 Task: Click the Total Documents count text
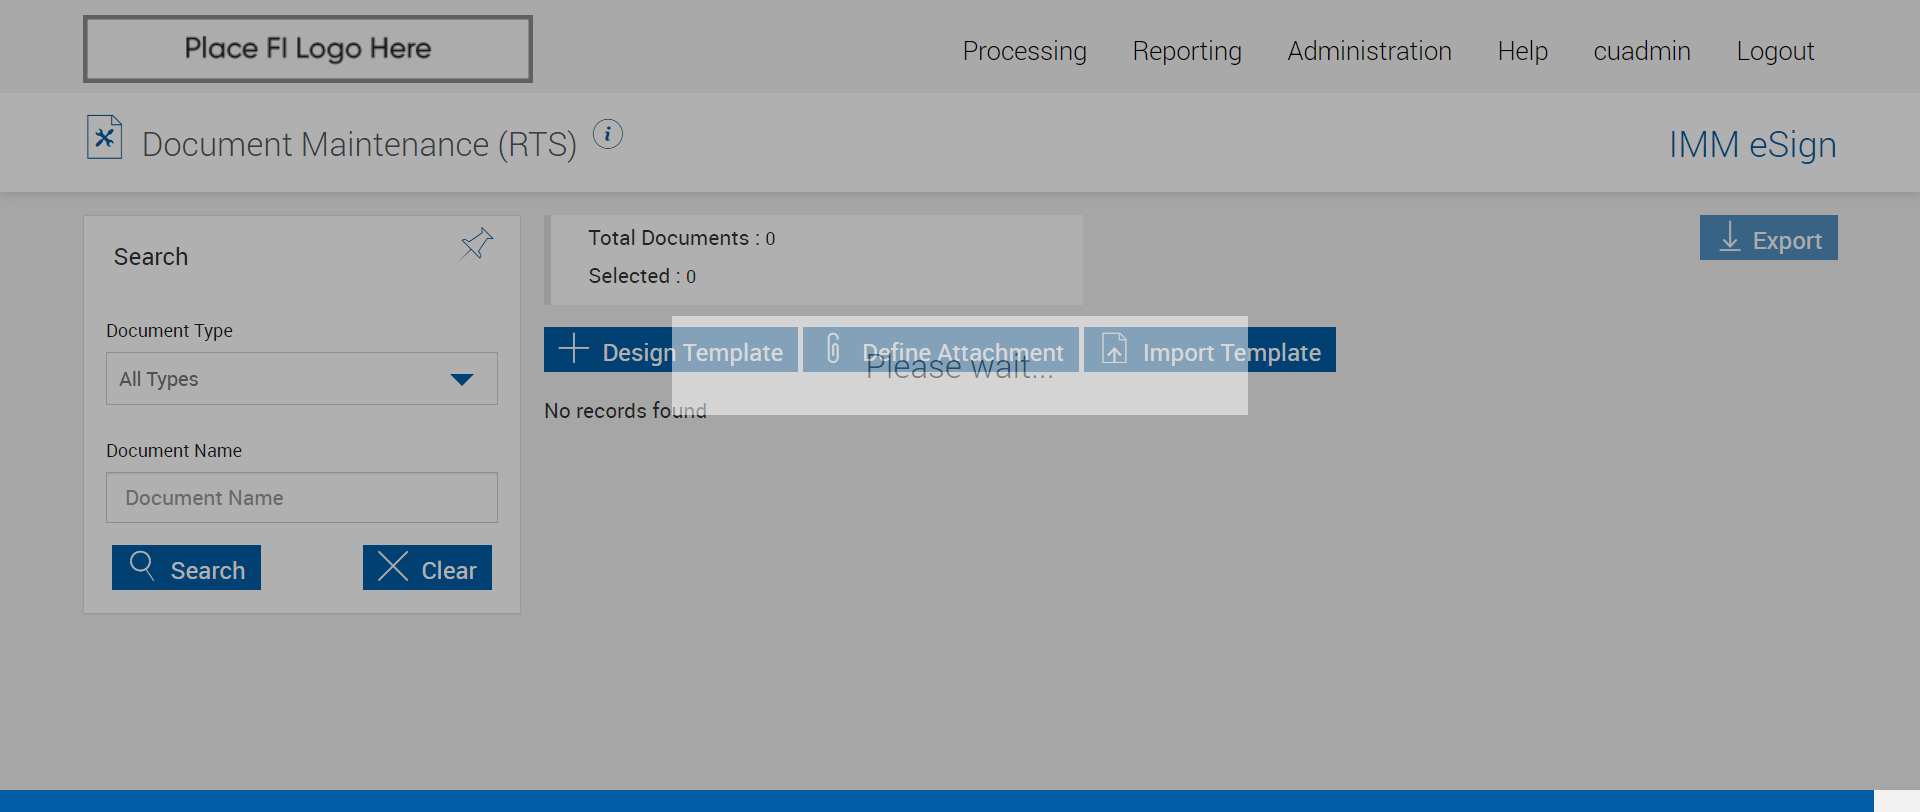682,238
